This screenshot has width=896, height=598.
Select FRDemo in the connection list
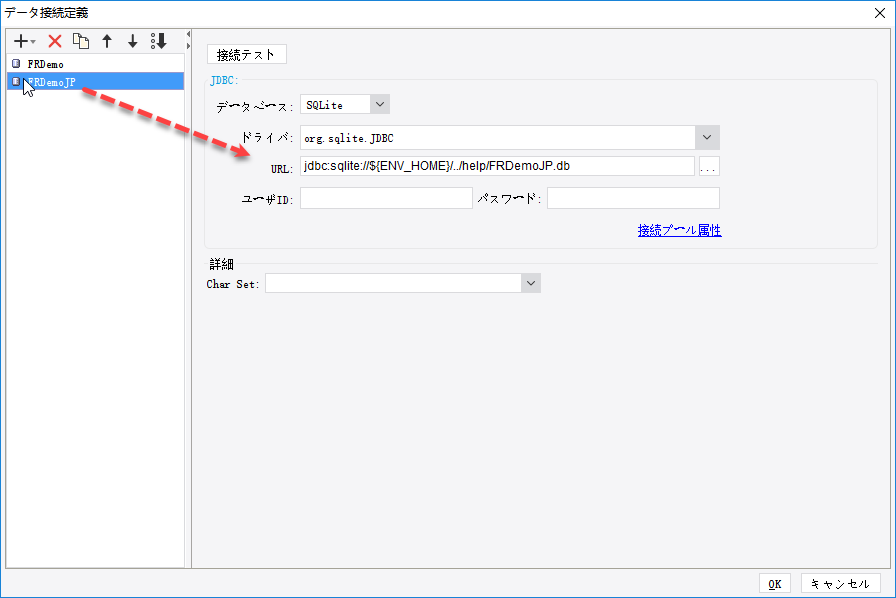[x=95, y=64]
